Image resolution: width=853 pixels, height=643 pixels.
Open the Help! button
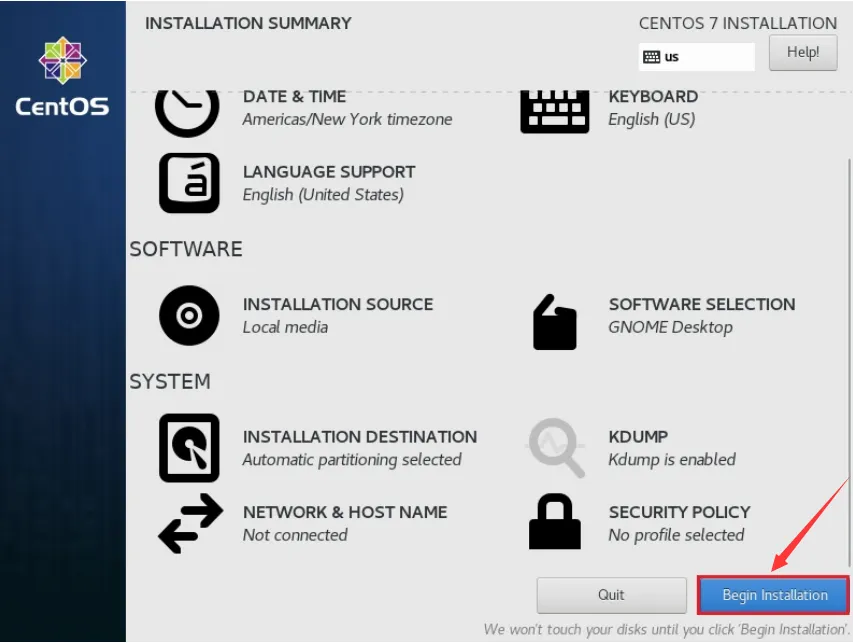point(803,53)
